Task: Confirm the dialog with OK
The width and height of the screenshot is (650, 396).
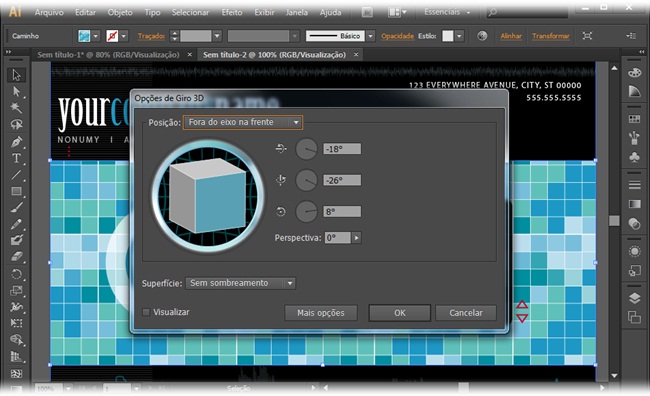Action: click(400, 313)
